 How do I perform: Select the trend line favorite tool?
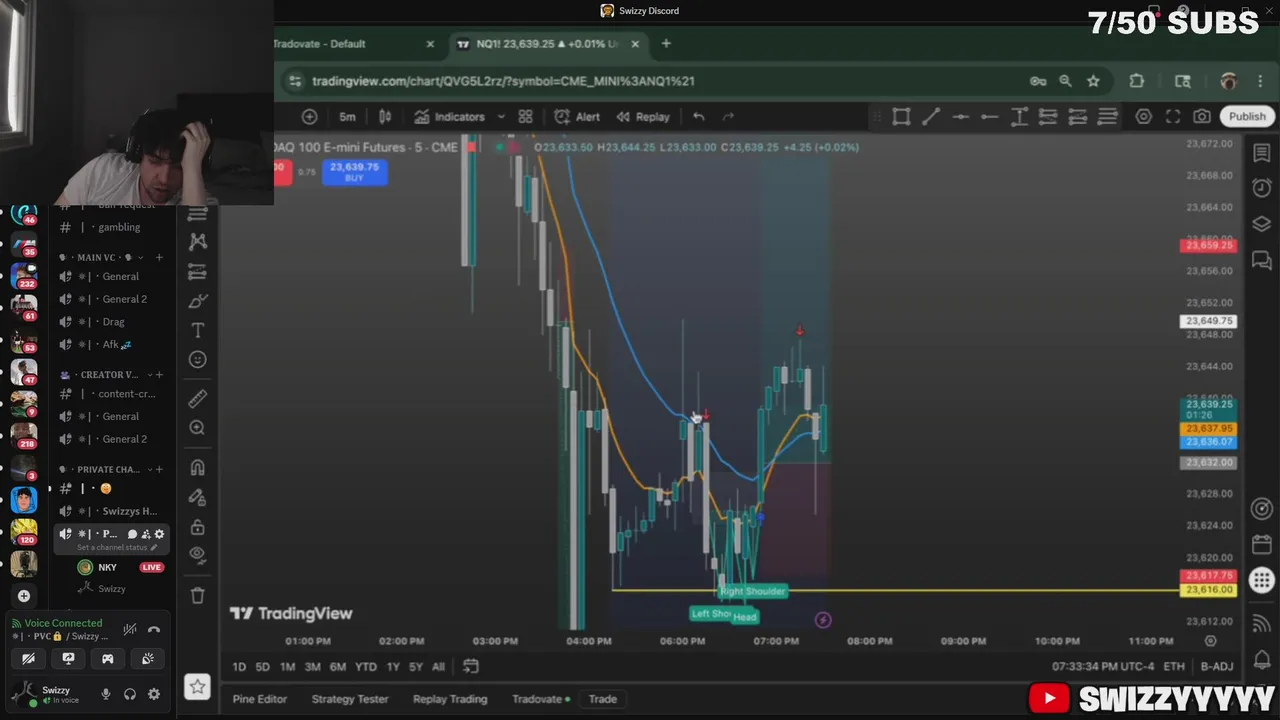point(930,117)
